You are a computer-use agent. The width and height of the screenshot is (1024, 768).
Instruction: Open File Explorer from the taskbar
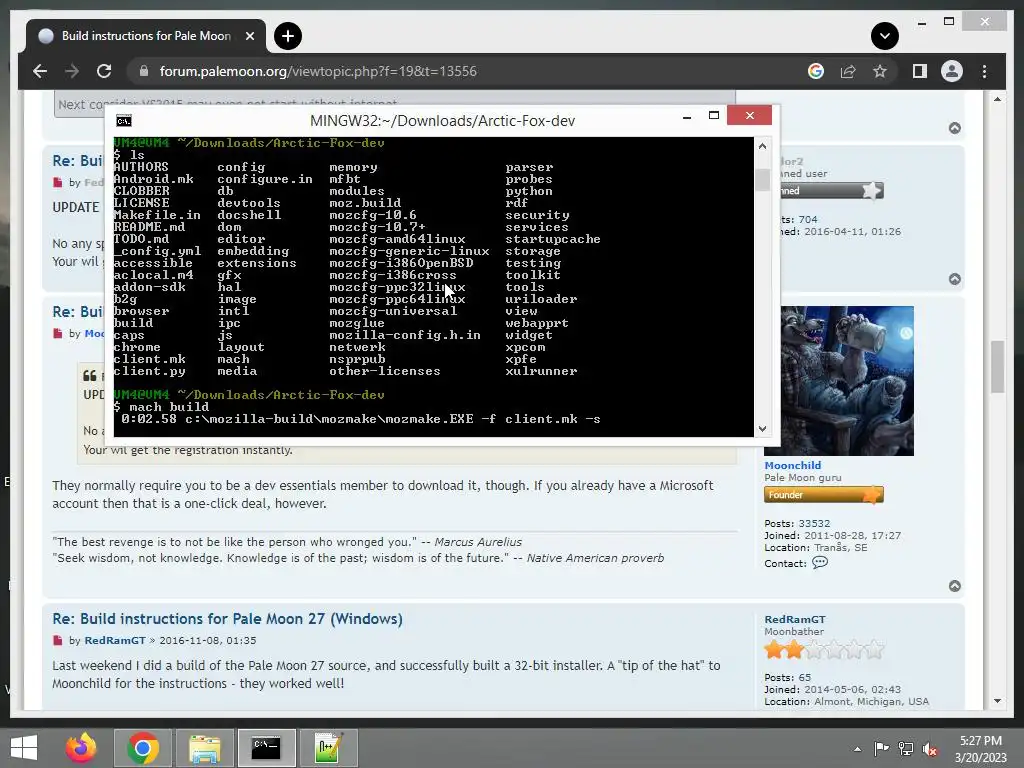pos(204,748)
